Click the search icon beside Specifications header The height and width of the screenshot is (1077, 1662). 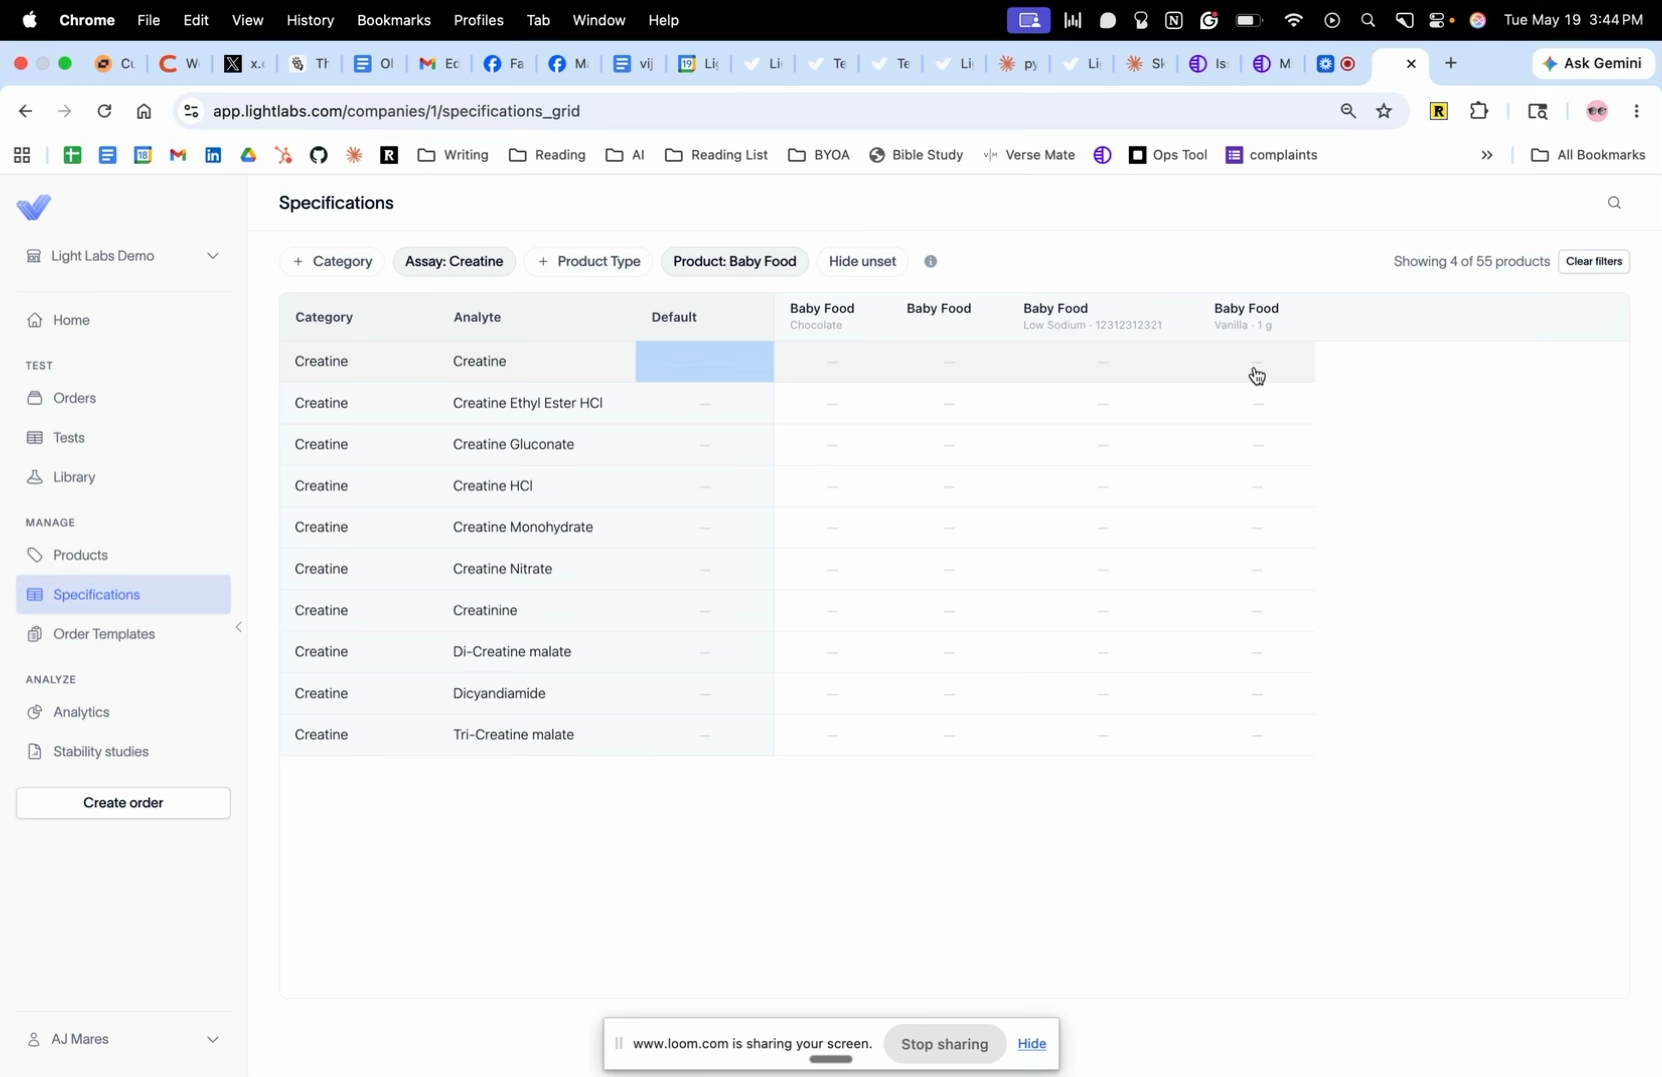point(1614,203)
